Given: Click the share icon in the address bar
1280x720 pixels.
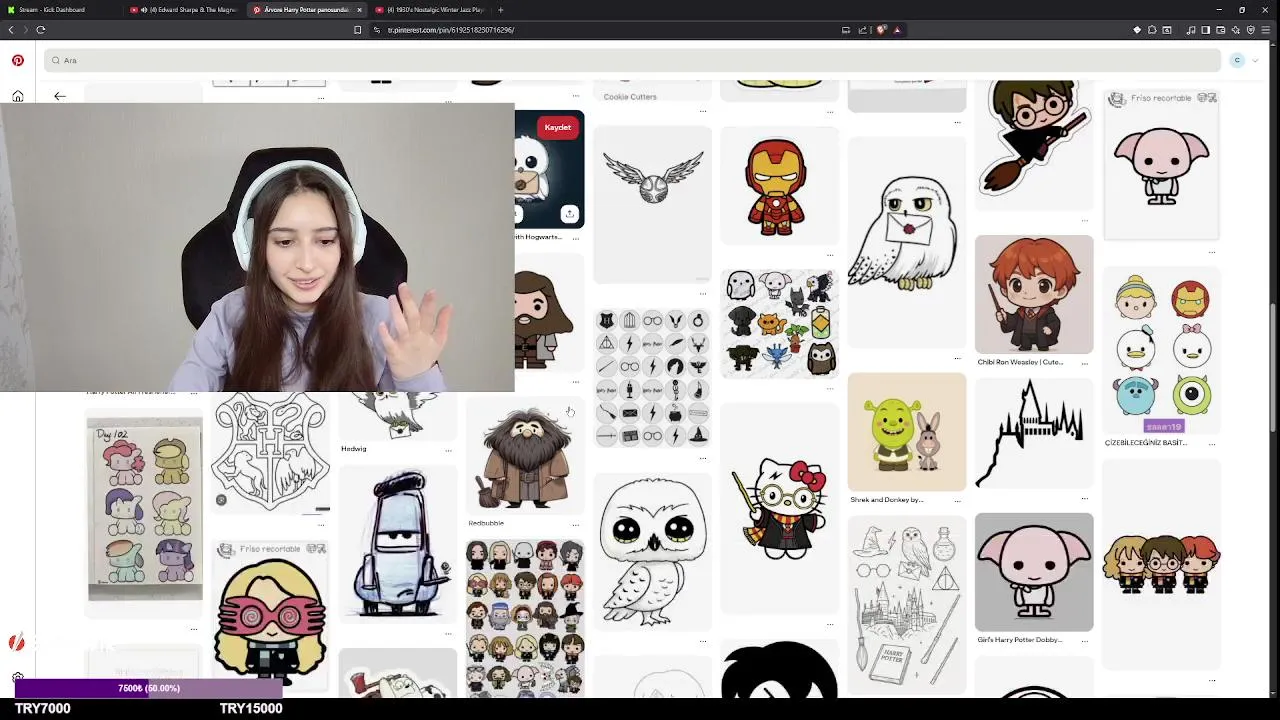Looking at the screenshot, I should pyautogui.click(x=864, y=30).
